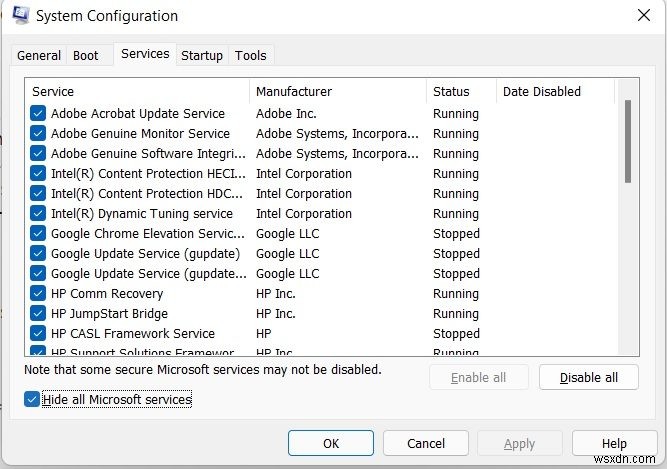Viewport: 667px width, 469px height.
Task: Uncheck Intel Content Protection HDCP checkbox
Action: (38, 193)
